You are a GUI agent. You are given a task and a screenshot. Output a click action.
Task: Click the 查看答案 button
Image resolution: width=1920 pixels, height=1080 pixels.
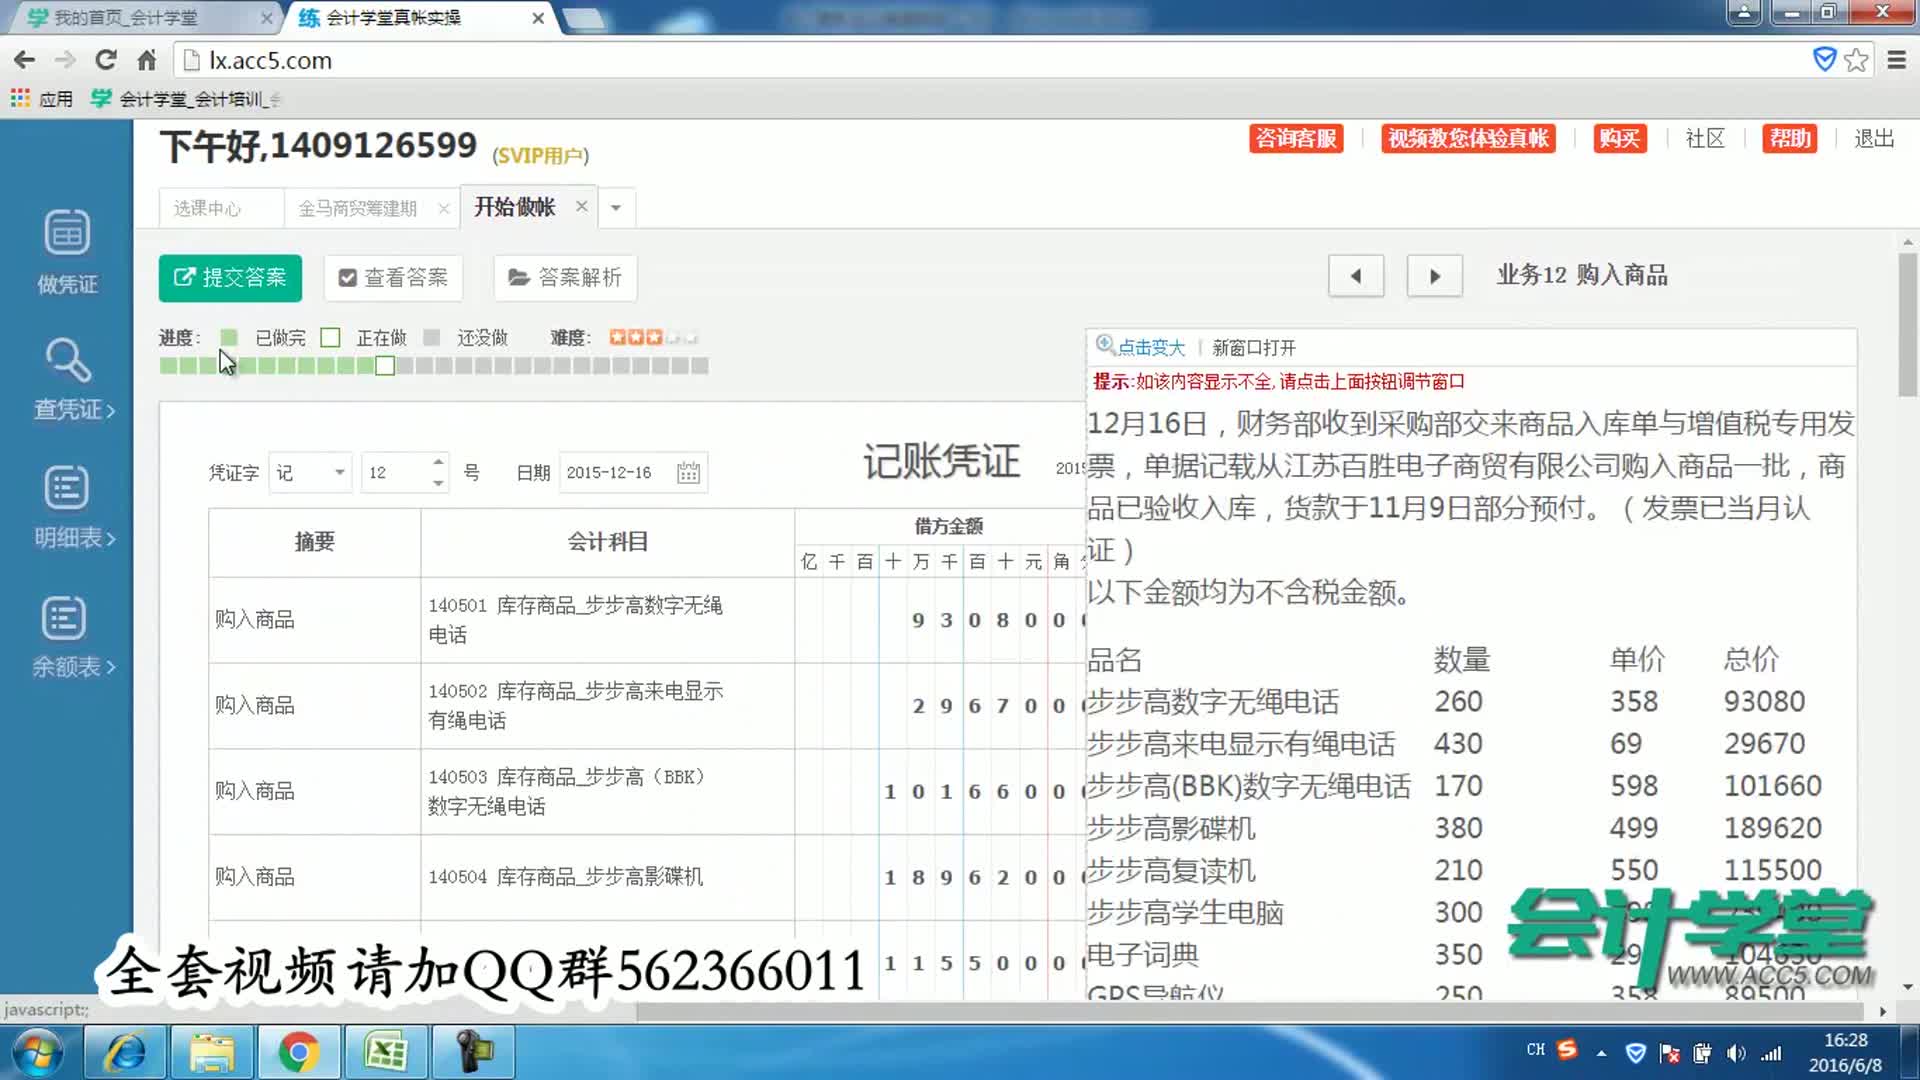(x=393, y=278)
